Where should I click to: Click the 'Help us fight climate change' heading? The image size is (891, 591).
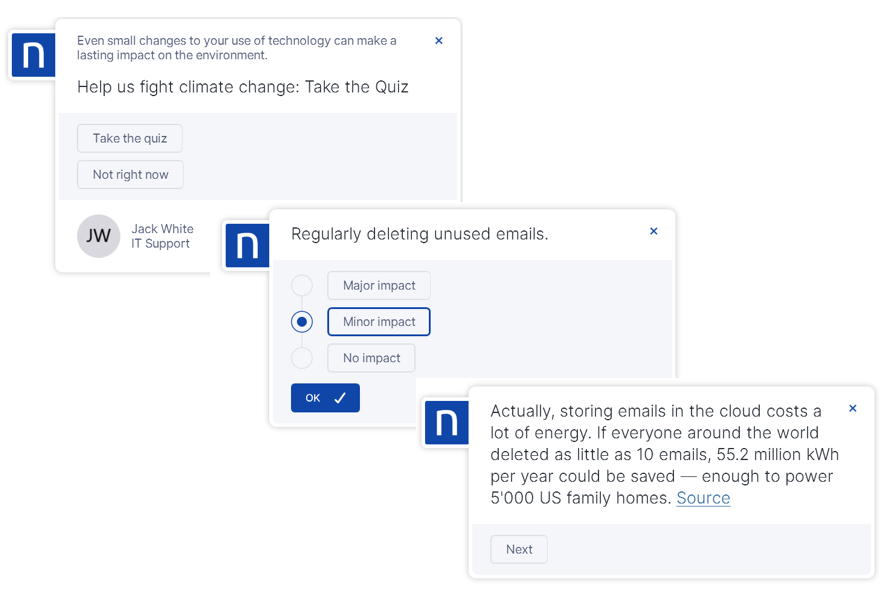(243, 87)
